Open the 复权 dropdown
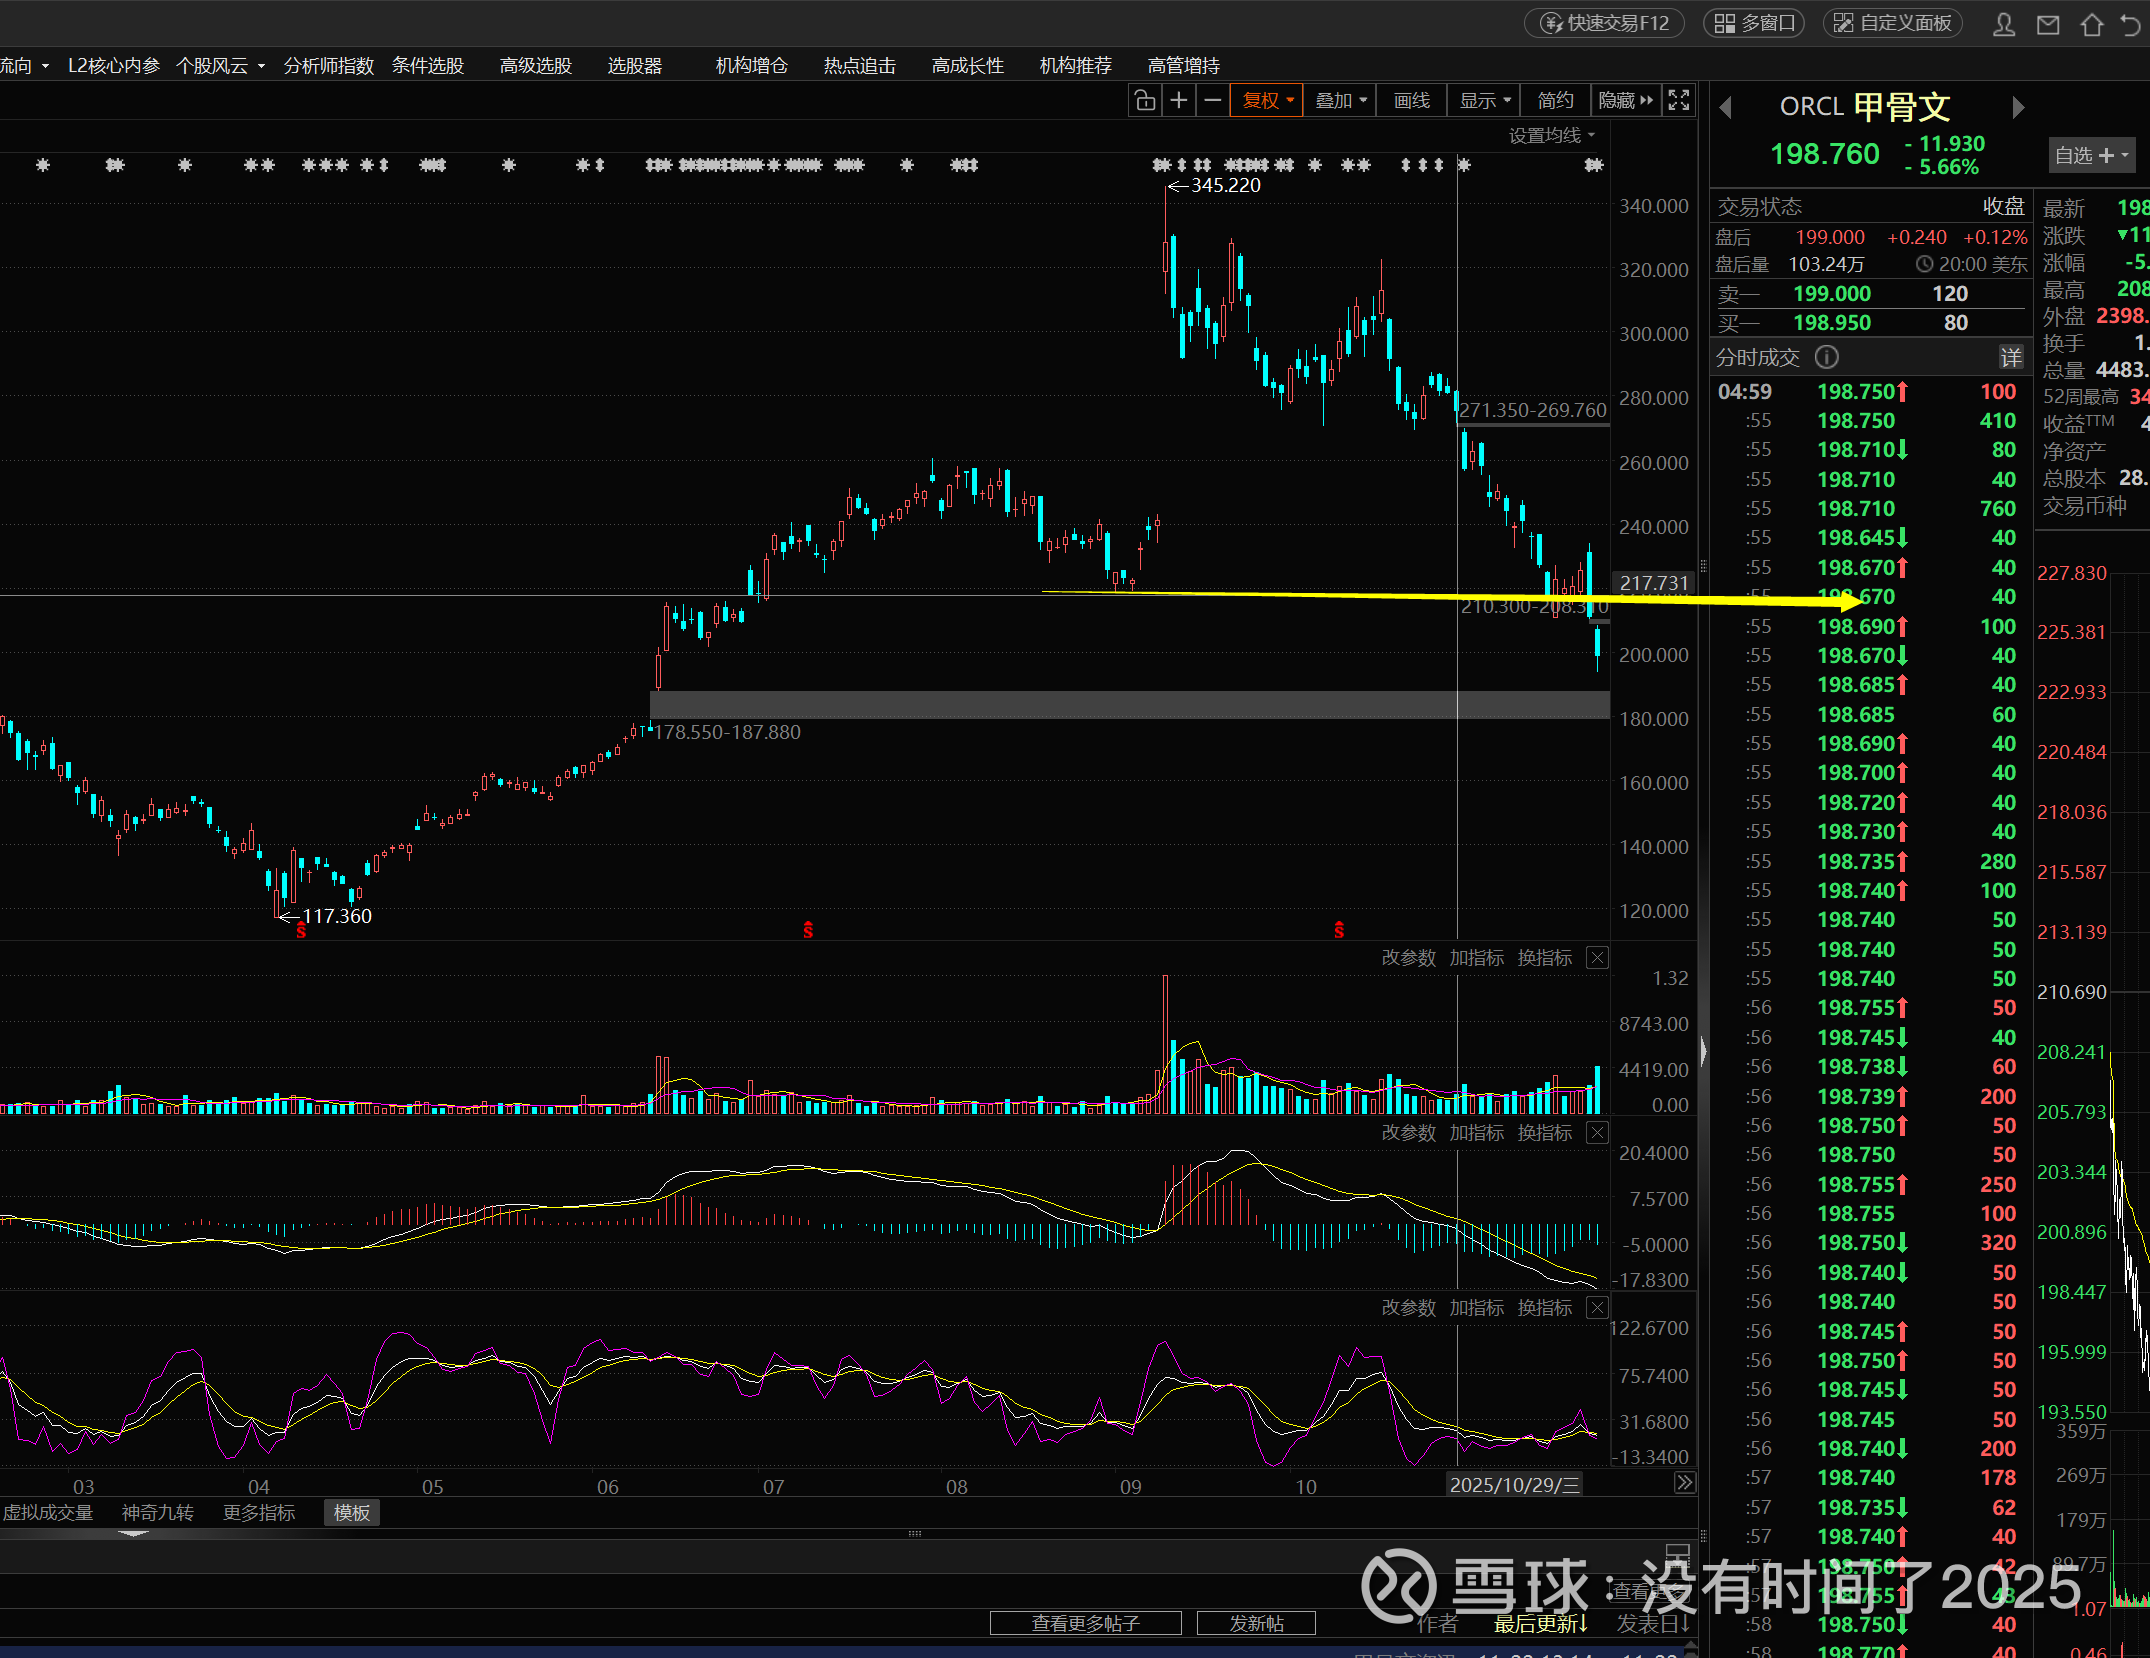Screen dimensions: 2150x1658 coord(1267,100)
